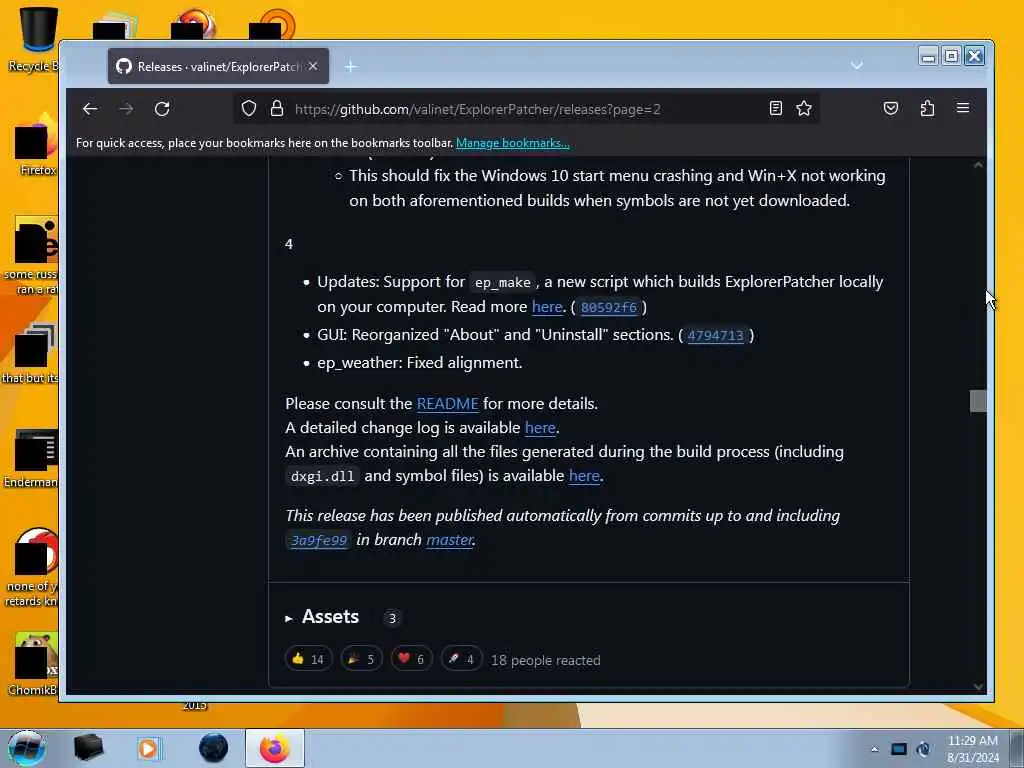Open the Firefox desktop shortcut

pos(37,147)
